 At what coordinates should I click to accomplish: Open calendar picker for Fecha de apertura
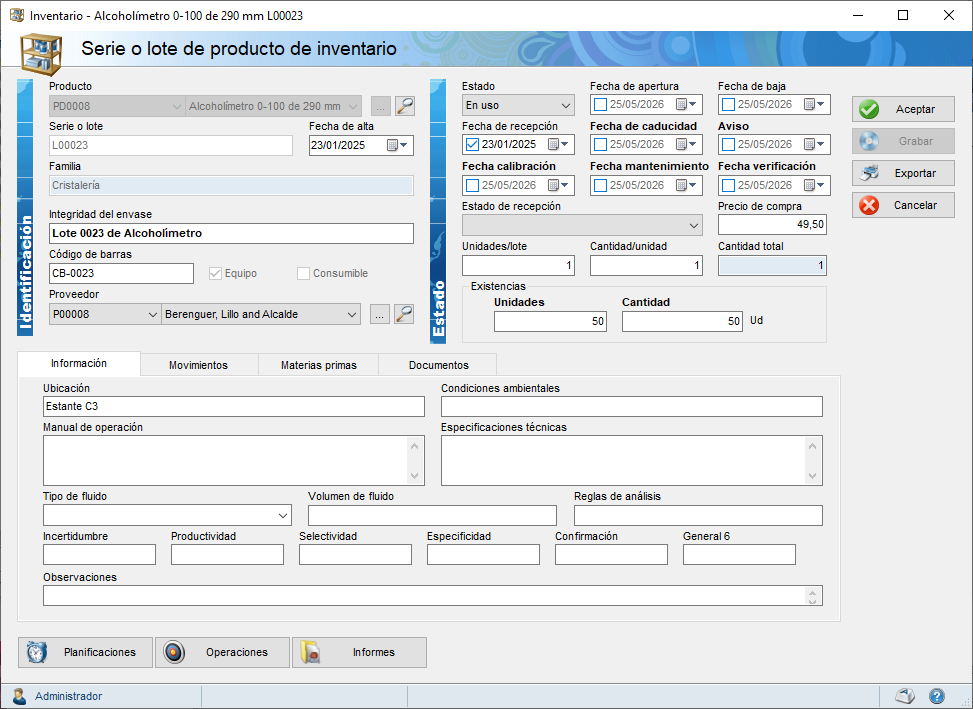pyautogui.click(x=686, y=104)
